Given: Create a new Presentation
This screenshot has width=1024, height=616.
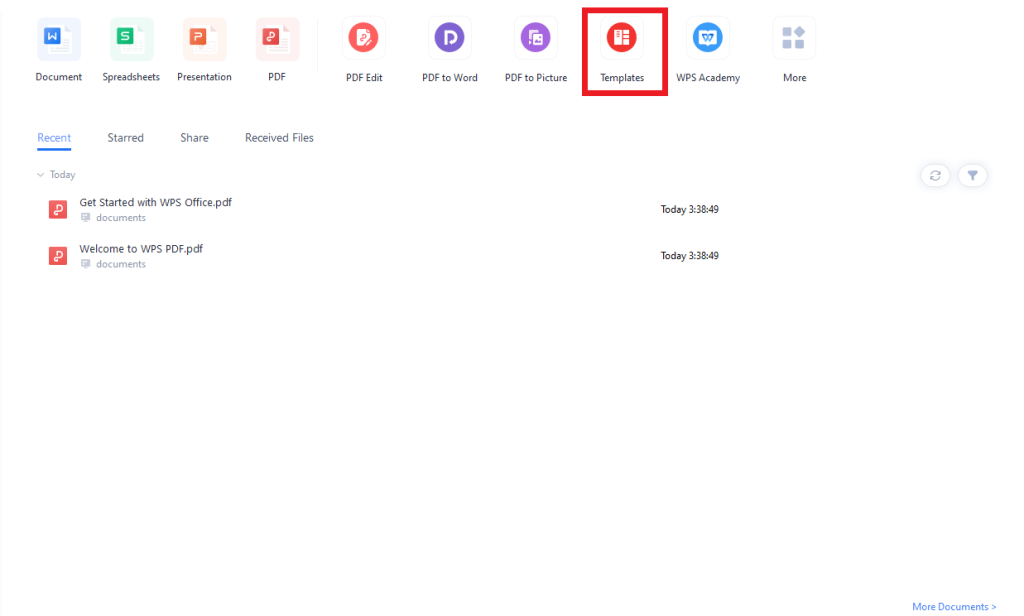Looking at the screenshot, I should point(204,39).
